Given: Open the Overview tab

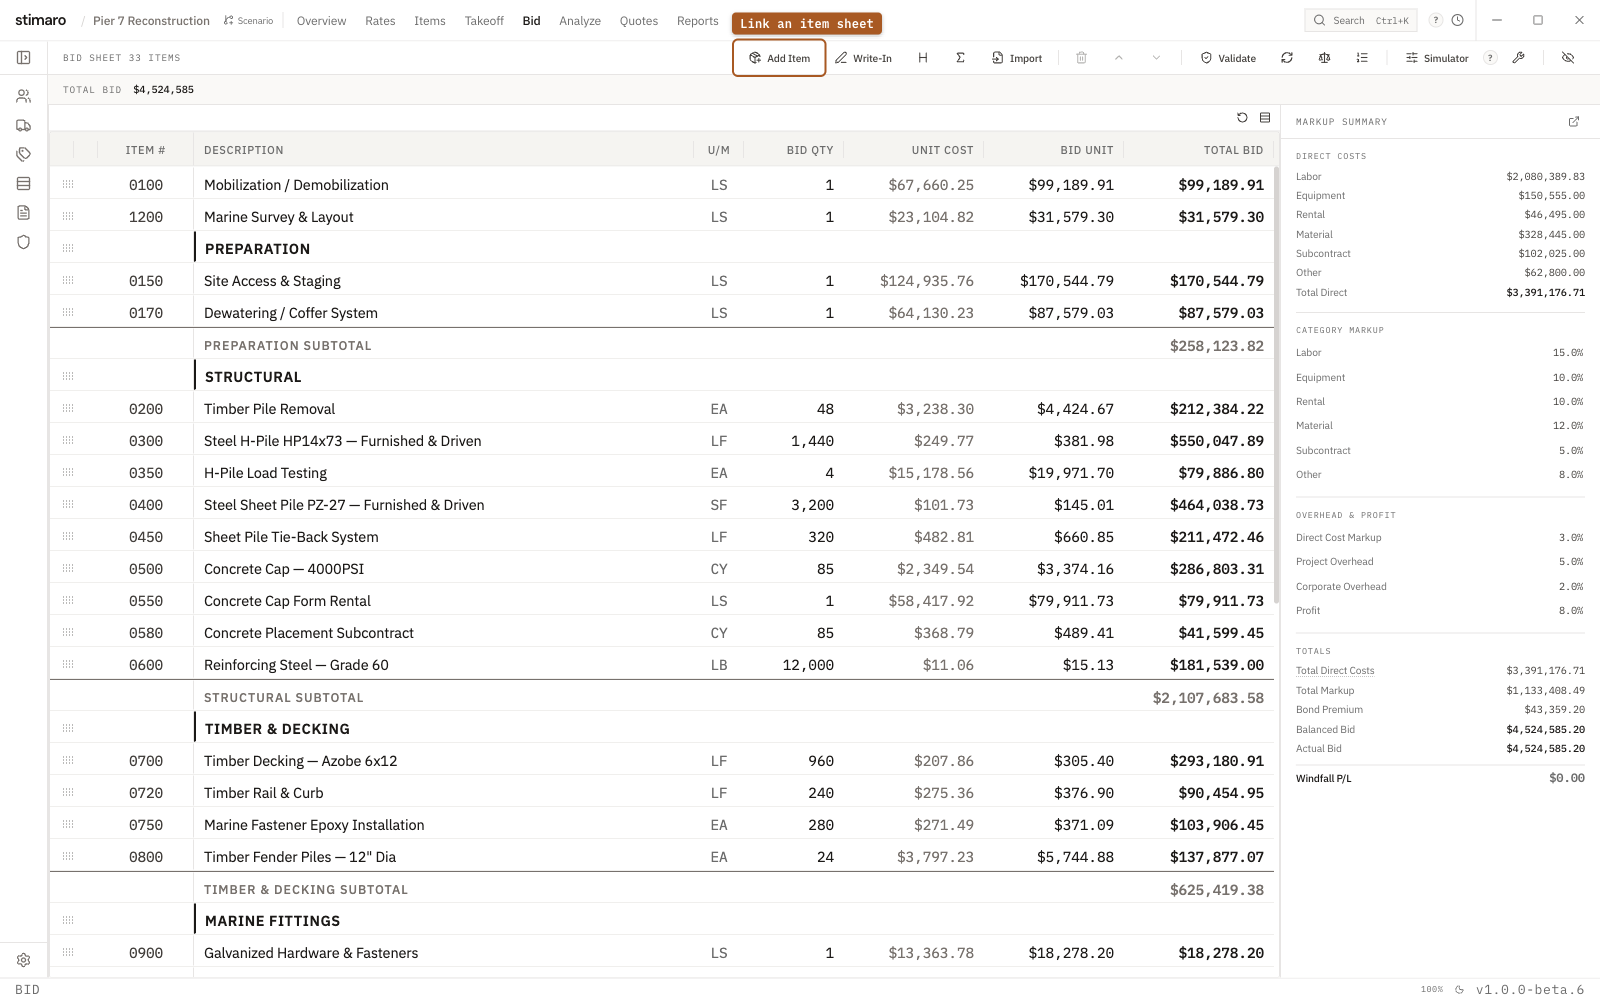Looking at the screenshot, I should click(321, 21).
